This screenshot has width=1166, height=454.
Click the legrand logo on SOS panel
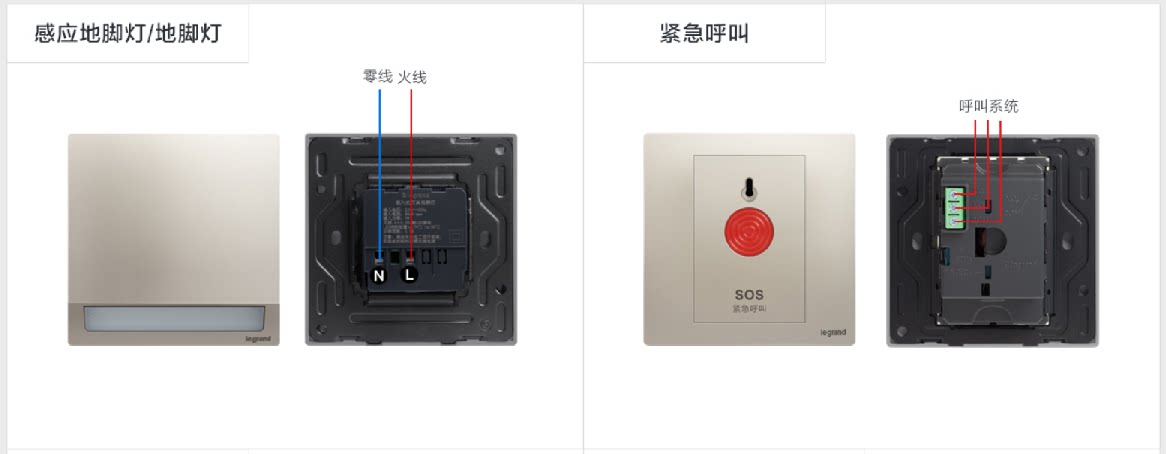click(x=834, y=332)
